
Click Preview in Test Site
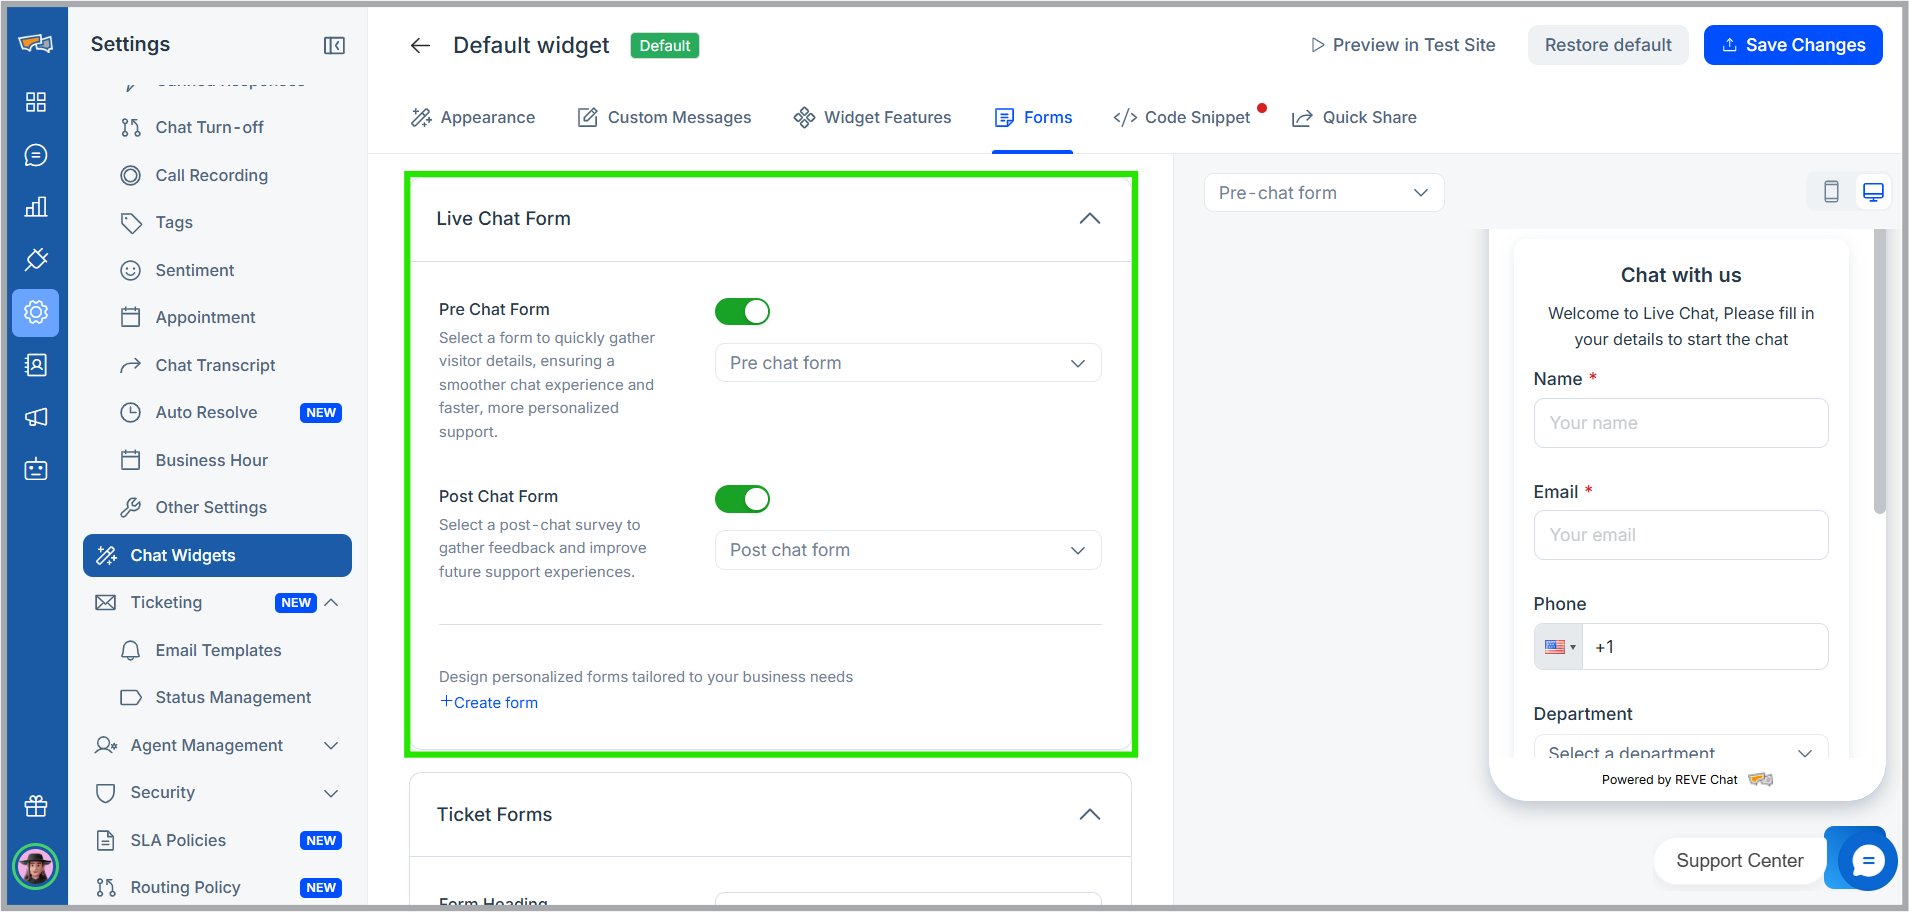1403,45
